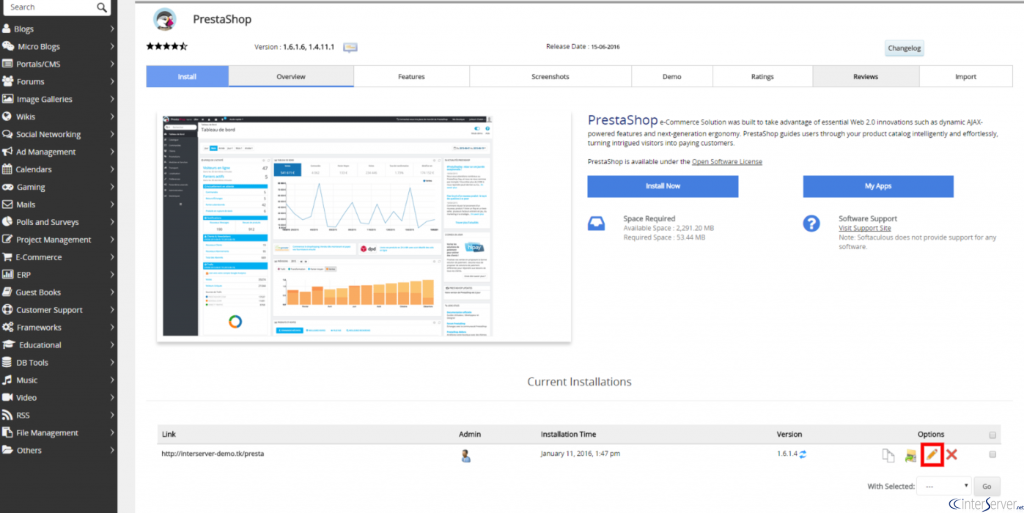Click the Frameworks gears icon
This screenshot has width=1024, height=513.
[8, 327]
